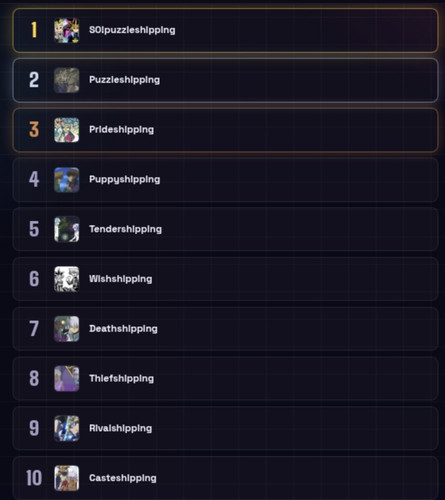Select the rank 10 number label
Screen dimensions: 445x500
coord(34,478)
